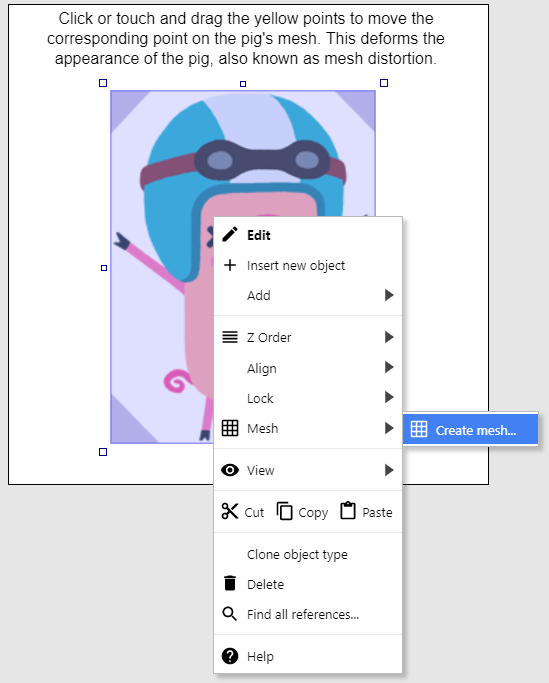Click the pencil Edit icon
This screenshot has height=683, width=549.
point(230,234)
